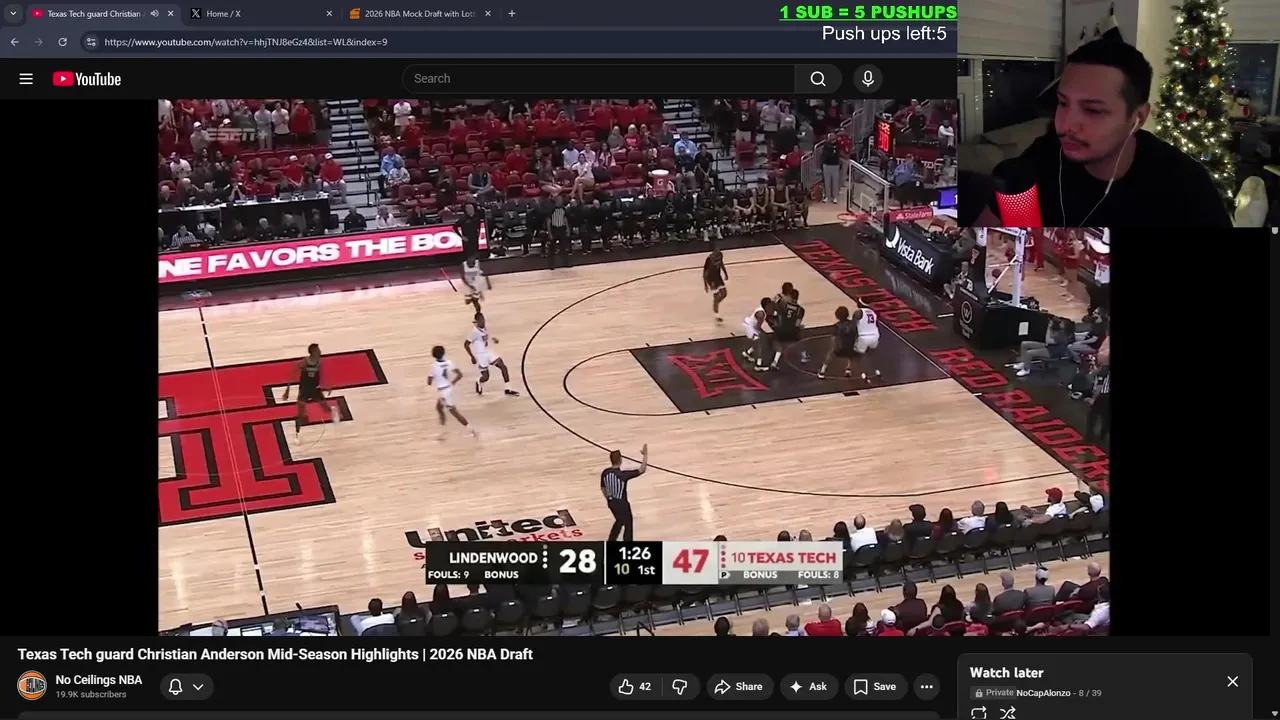1280x720 pixels.
Task: Click the Watch later panel heading
Action: point(1006,673)
